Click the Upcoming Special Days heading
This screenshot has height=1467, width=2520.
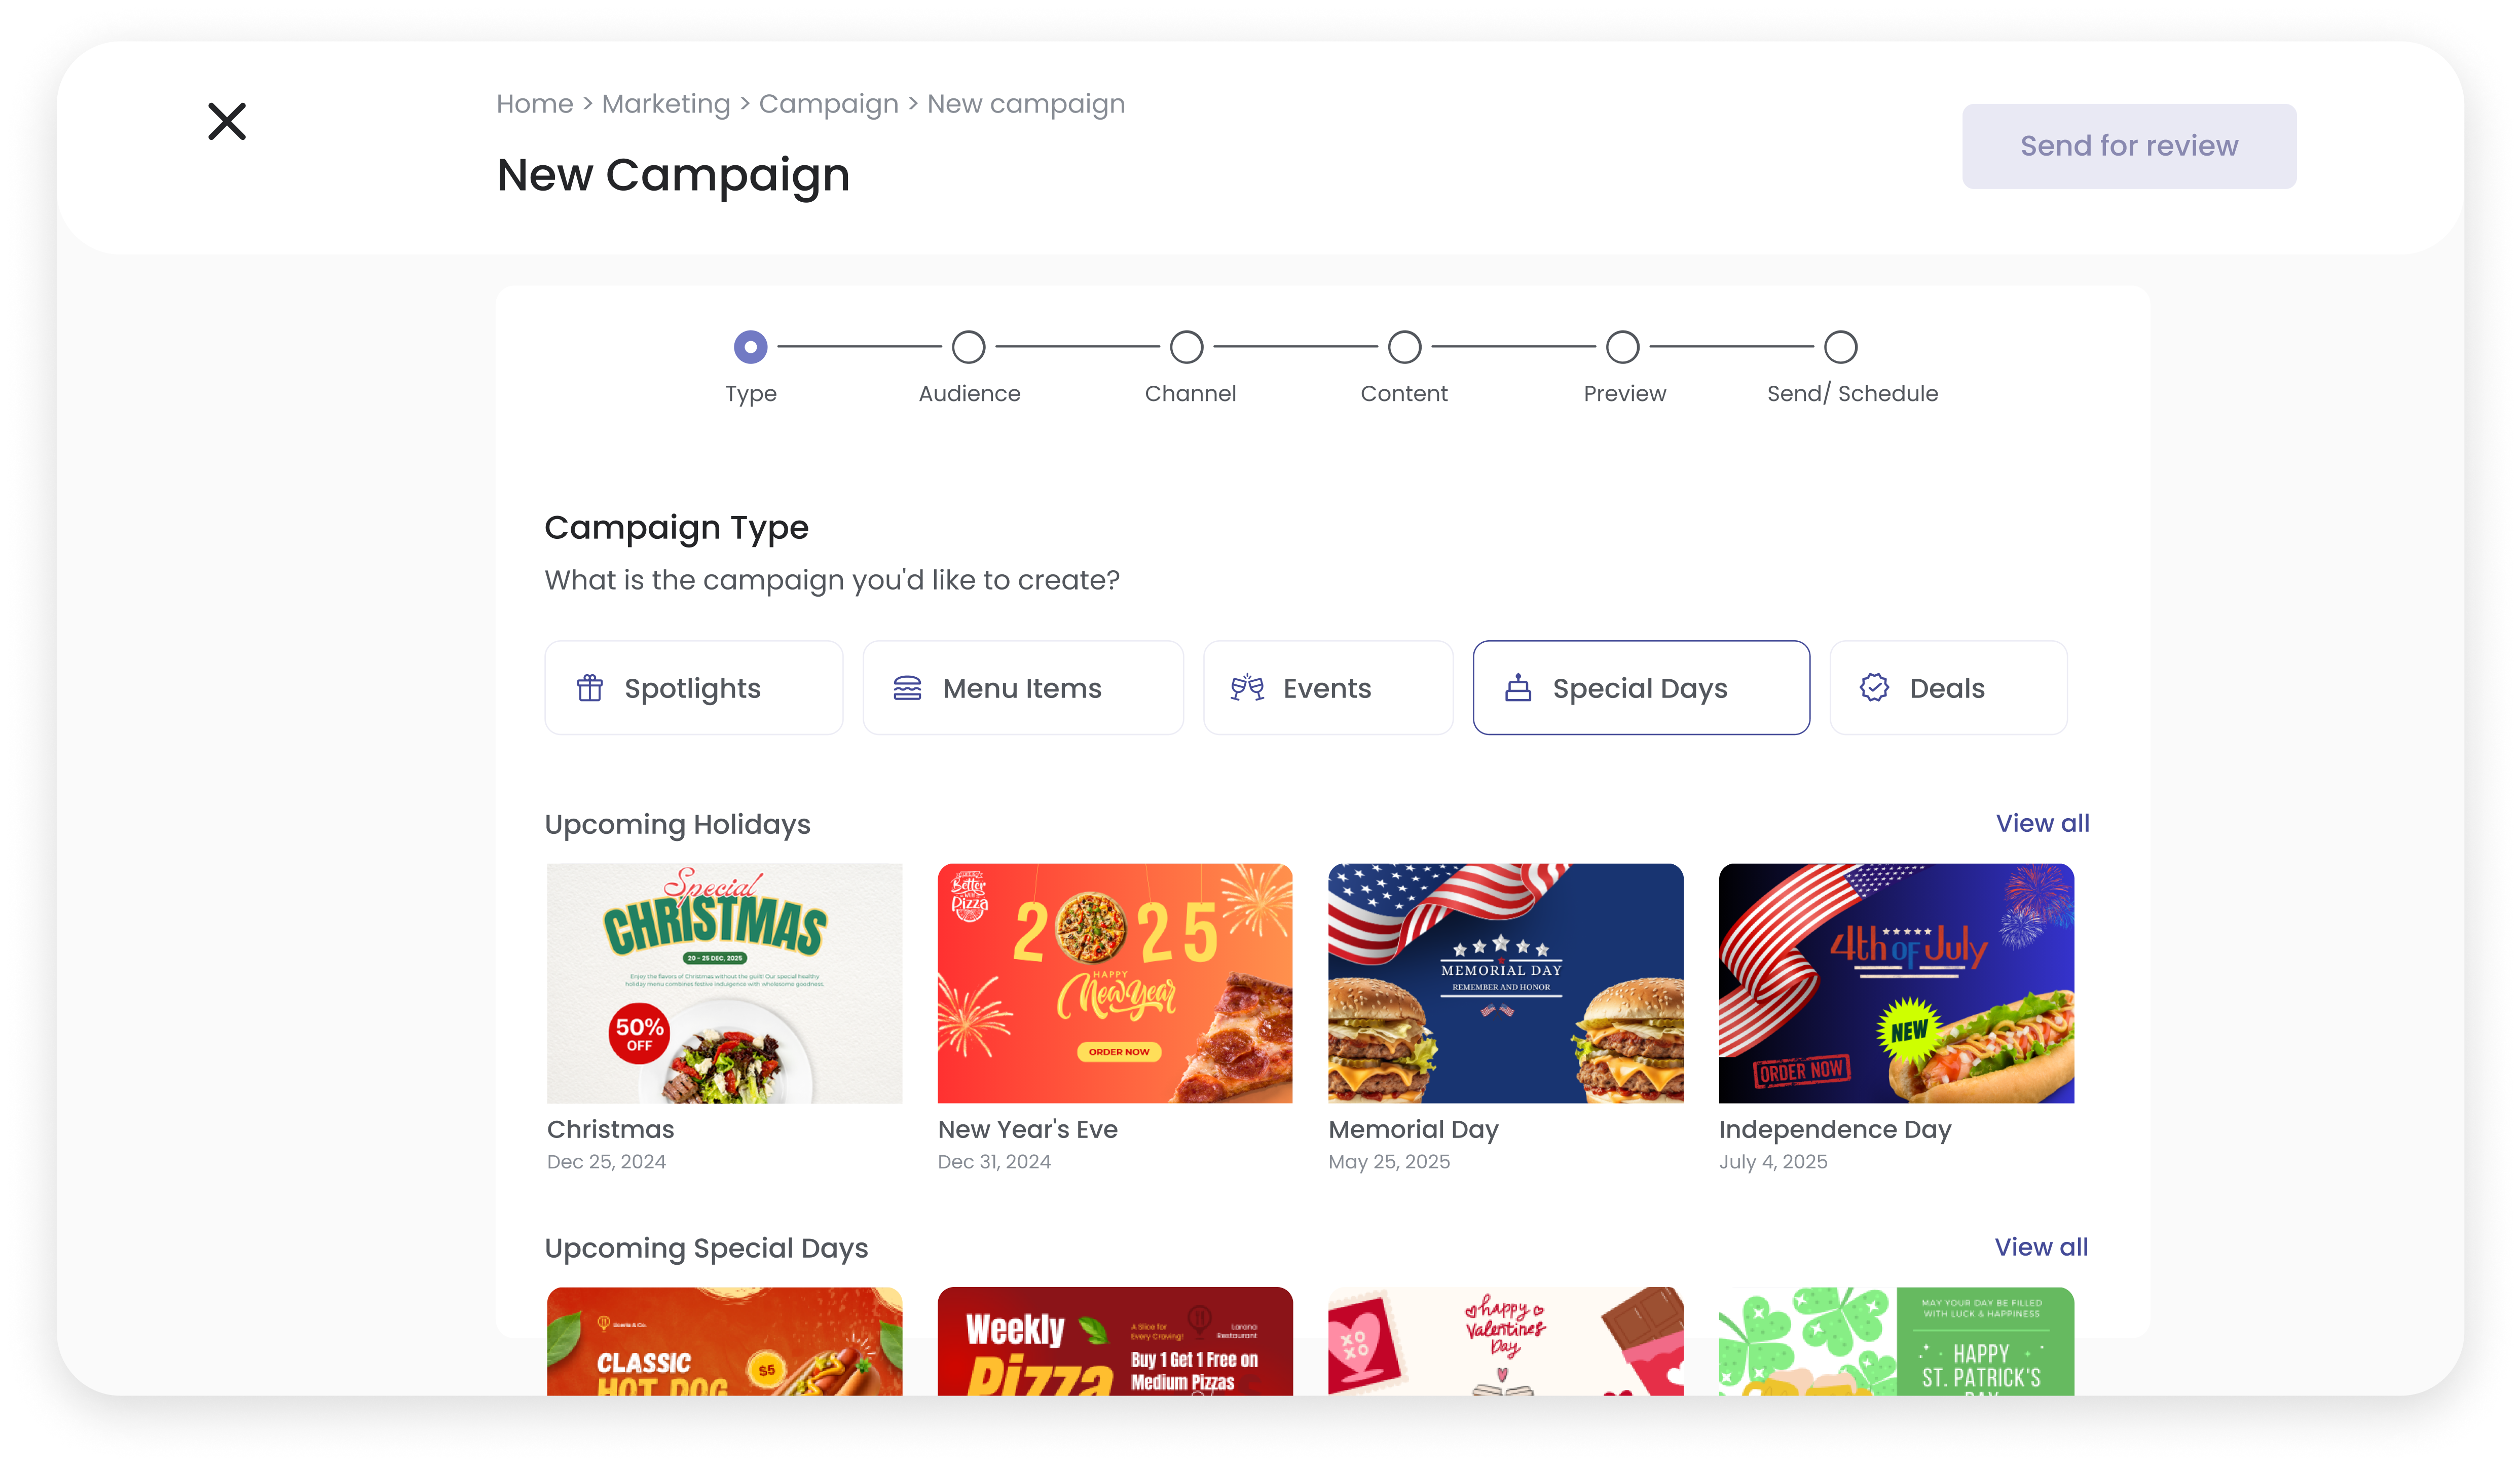click(x=706, y=1249)
